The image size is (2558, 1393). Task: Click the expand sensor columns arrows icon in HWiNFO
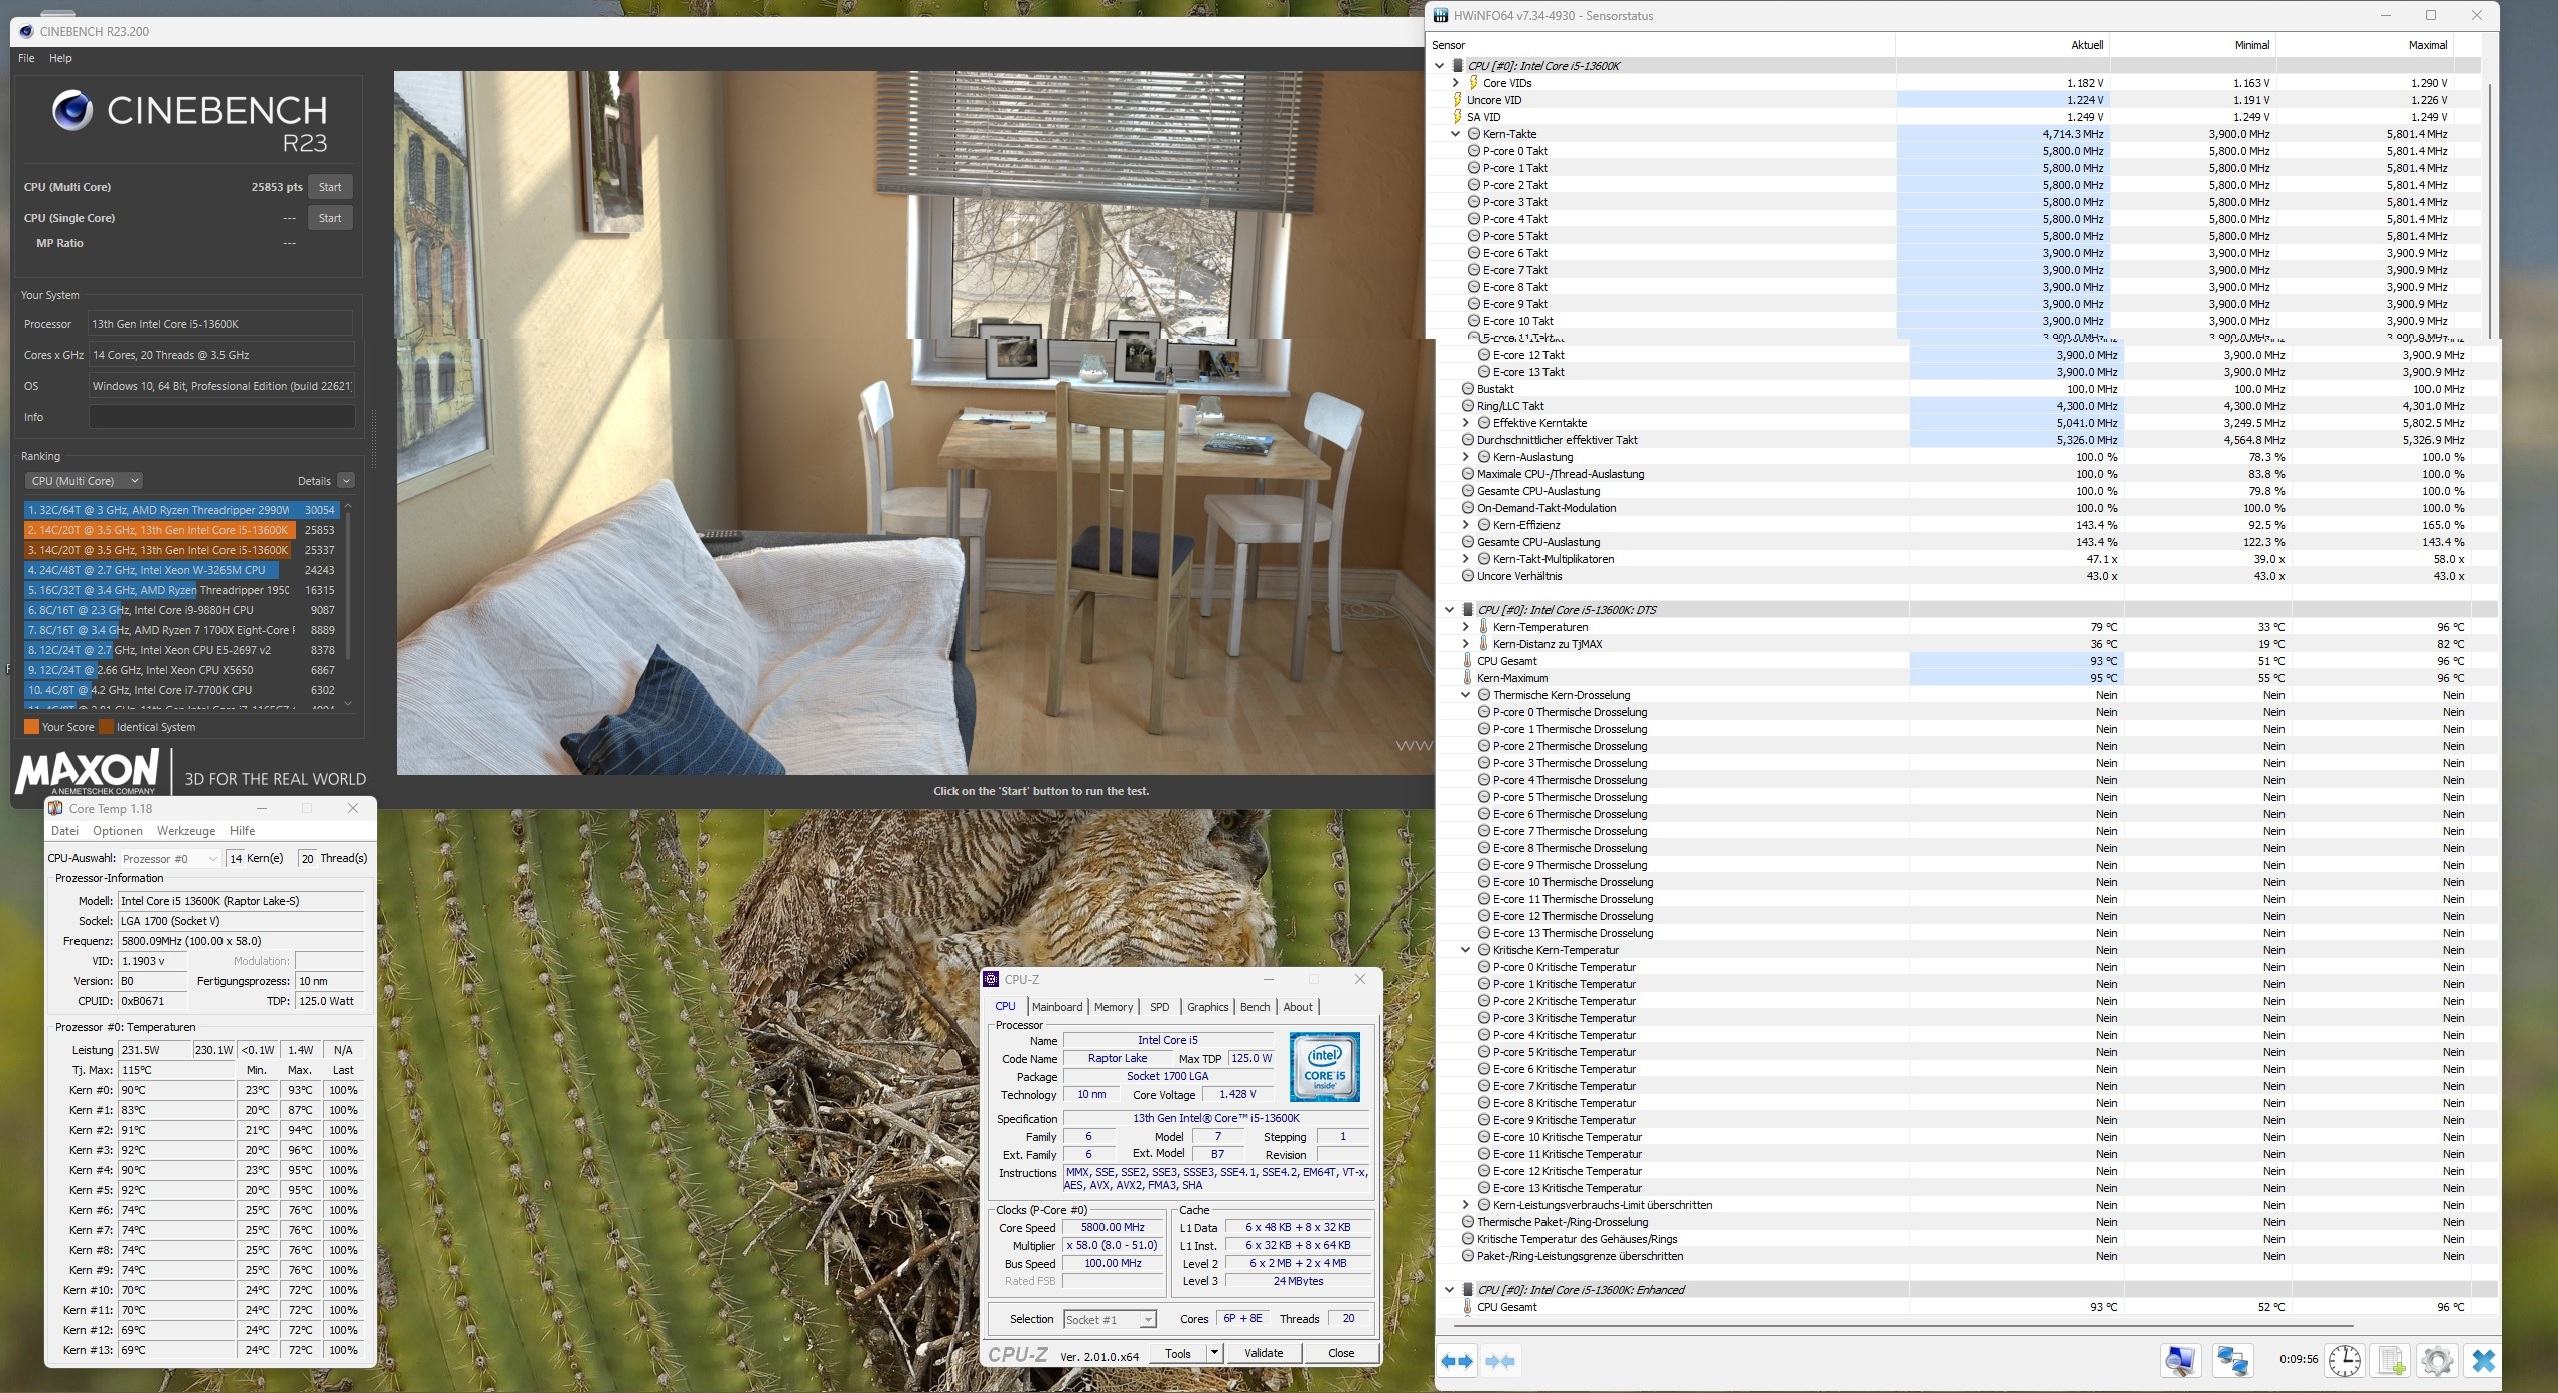pos(1457,1361)
